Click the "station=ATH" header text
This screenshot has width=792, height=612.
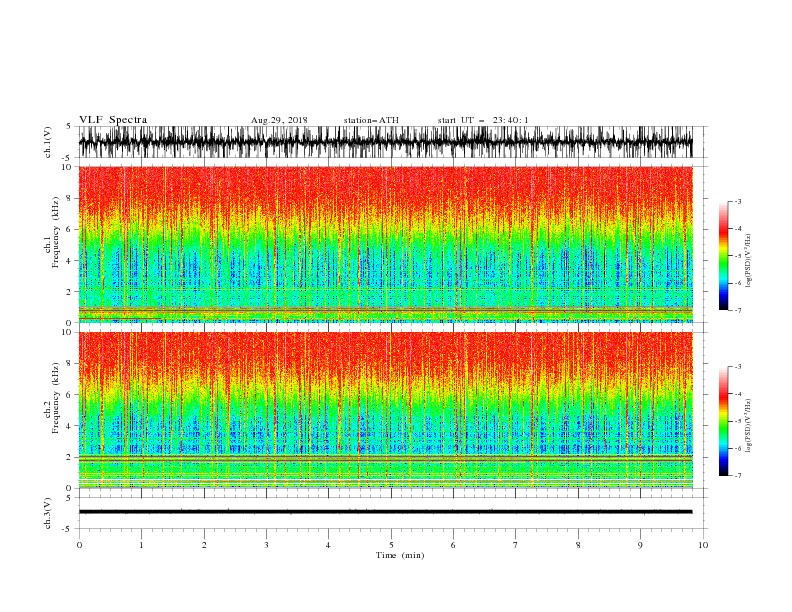tap(371, 120)
